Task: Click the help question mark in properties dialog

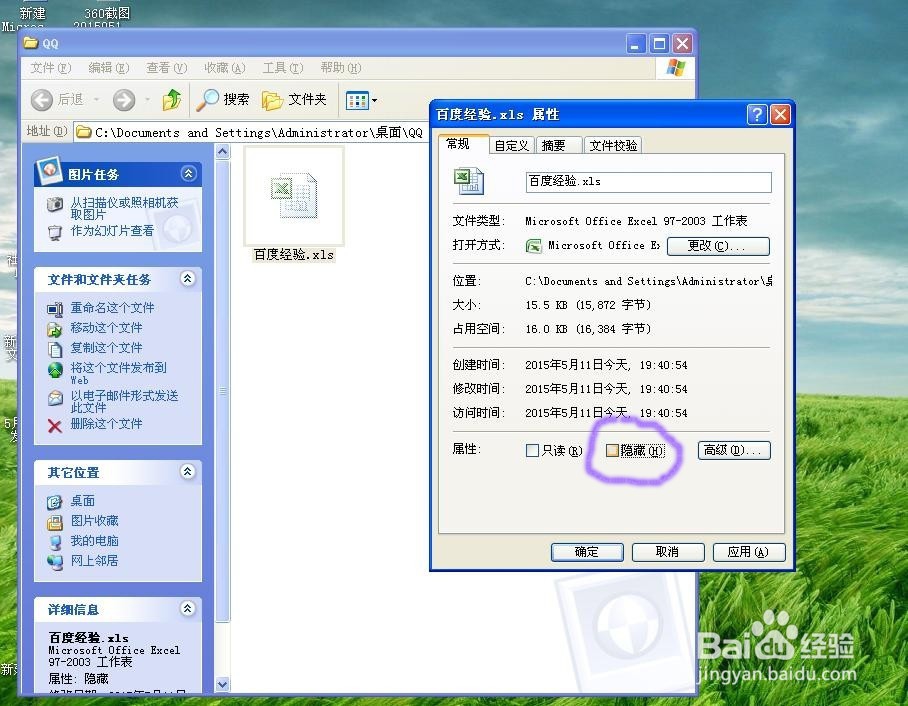Action: (x=757, y=115)
